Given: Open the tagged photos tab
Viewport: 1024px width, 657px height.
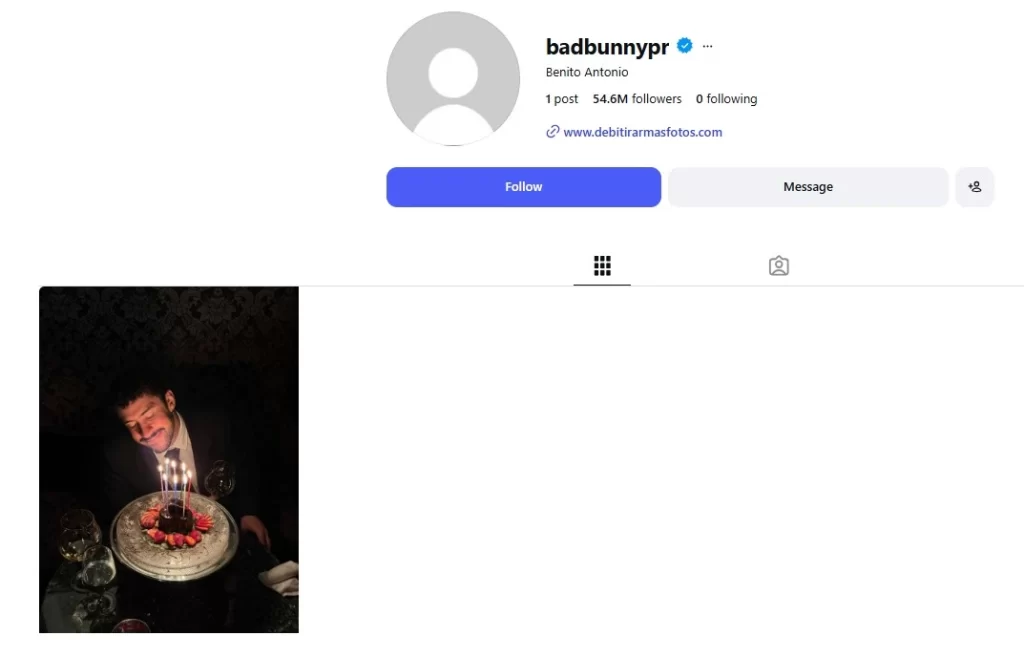Looking at the screenshot, I should coord(778,266).
